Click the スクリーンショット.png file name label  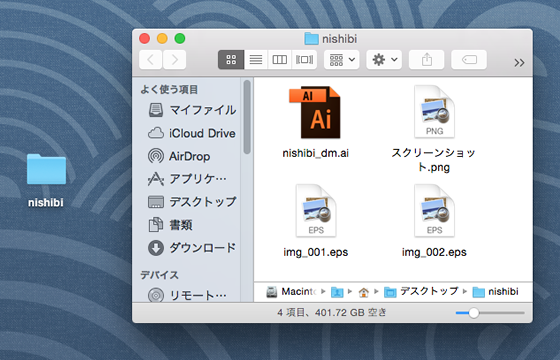tap(434, 160)
